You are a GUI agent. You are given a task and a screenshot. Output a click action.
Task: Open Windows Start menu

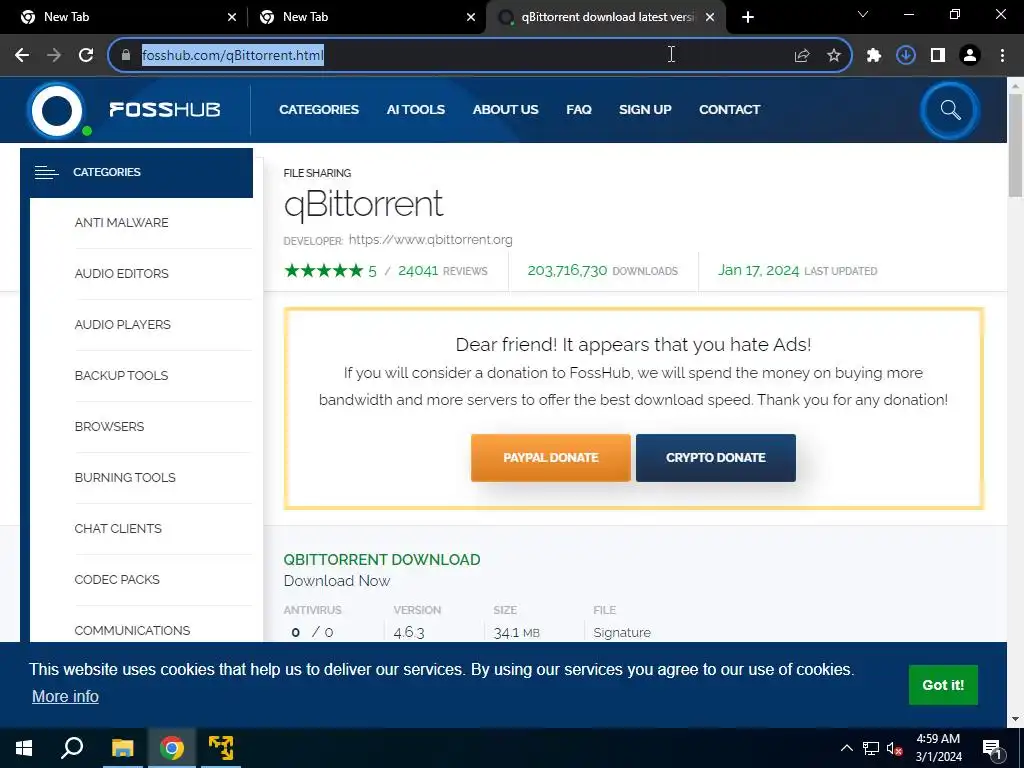24,748
